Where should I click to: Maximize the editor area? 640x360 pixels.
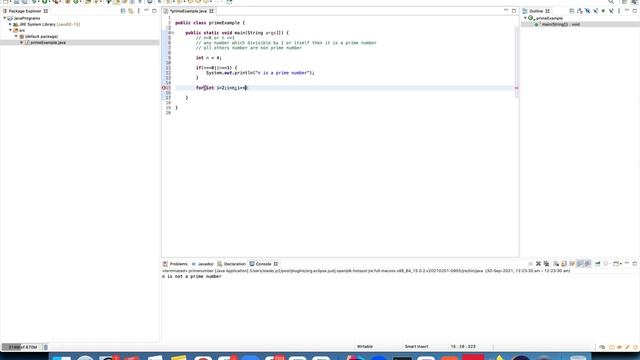click(514, 11)
